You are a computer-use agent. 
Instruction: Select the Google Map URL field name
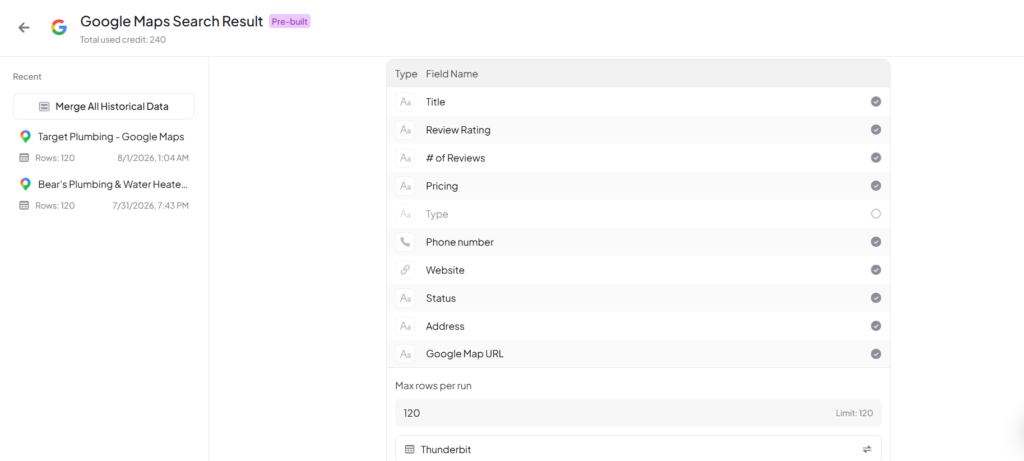tap(464, 354)
